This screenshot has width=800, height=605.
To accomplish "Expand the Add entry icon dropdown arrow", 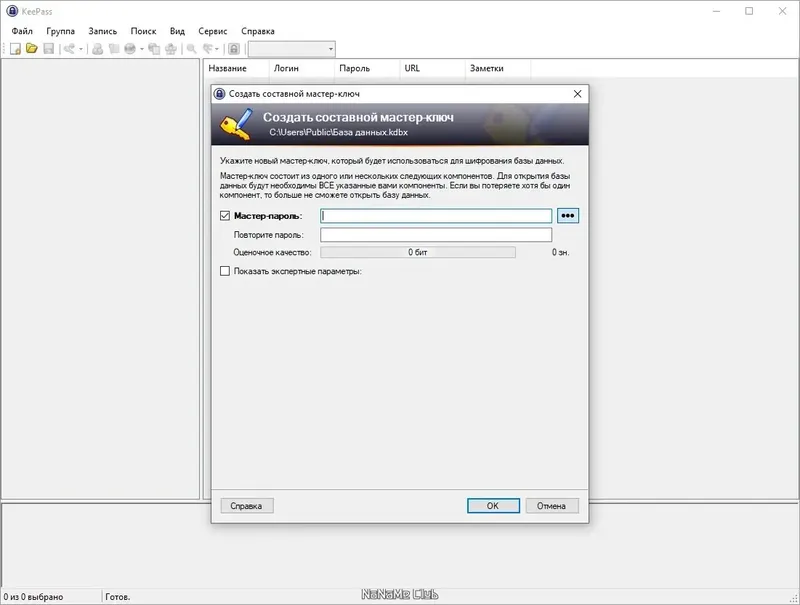I will [81, 49].
